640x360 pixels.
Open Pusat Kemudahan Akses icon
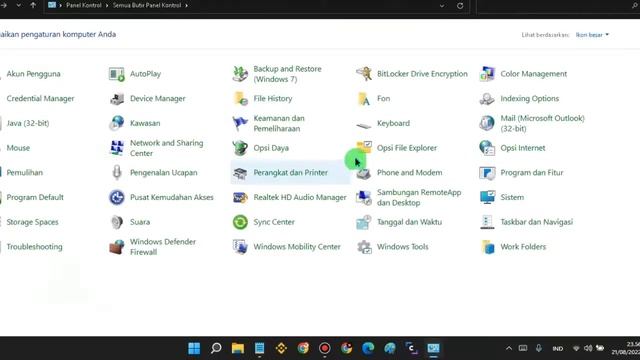point(117,197)
